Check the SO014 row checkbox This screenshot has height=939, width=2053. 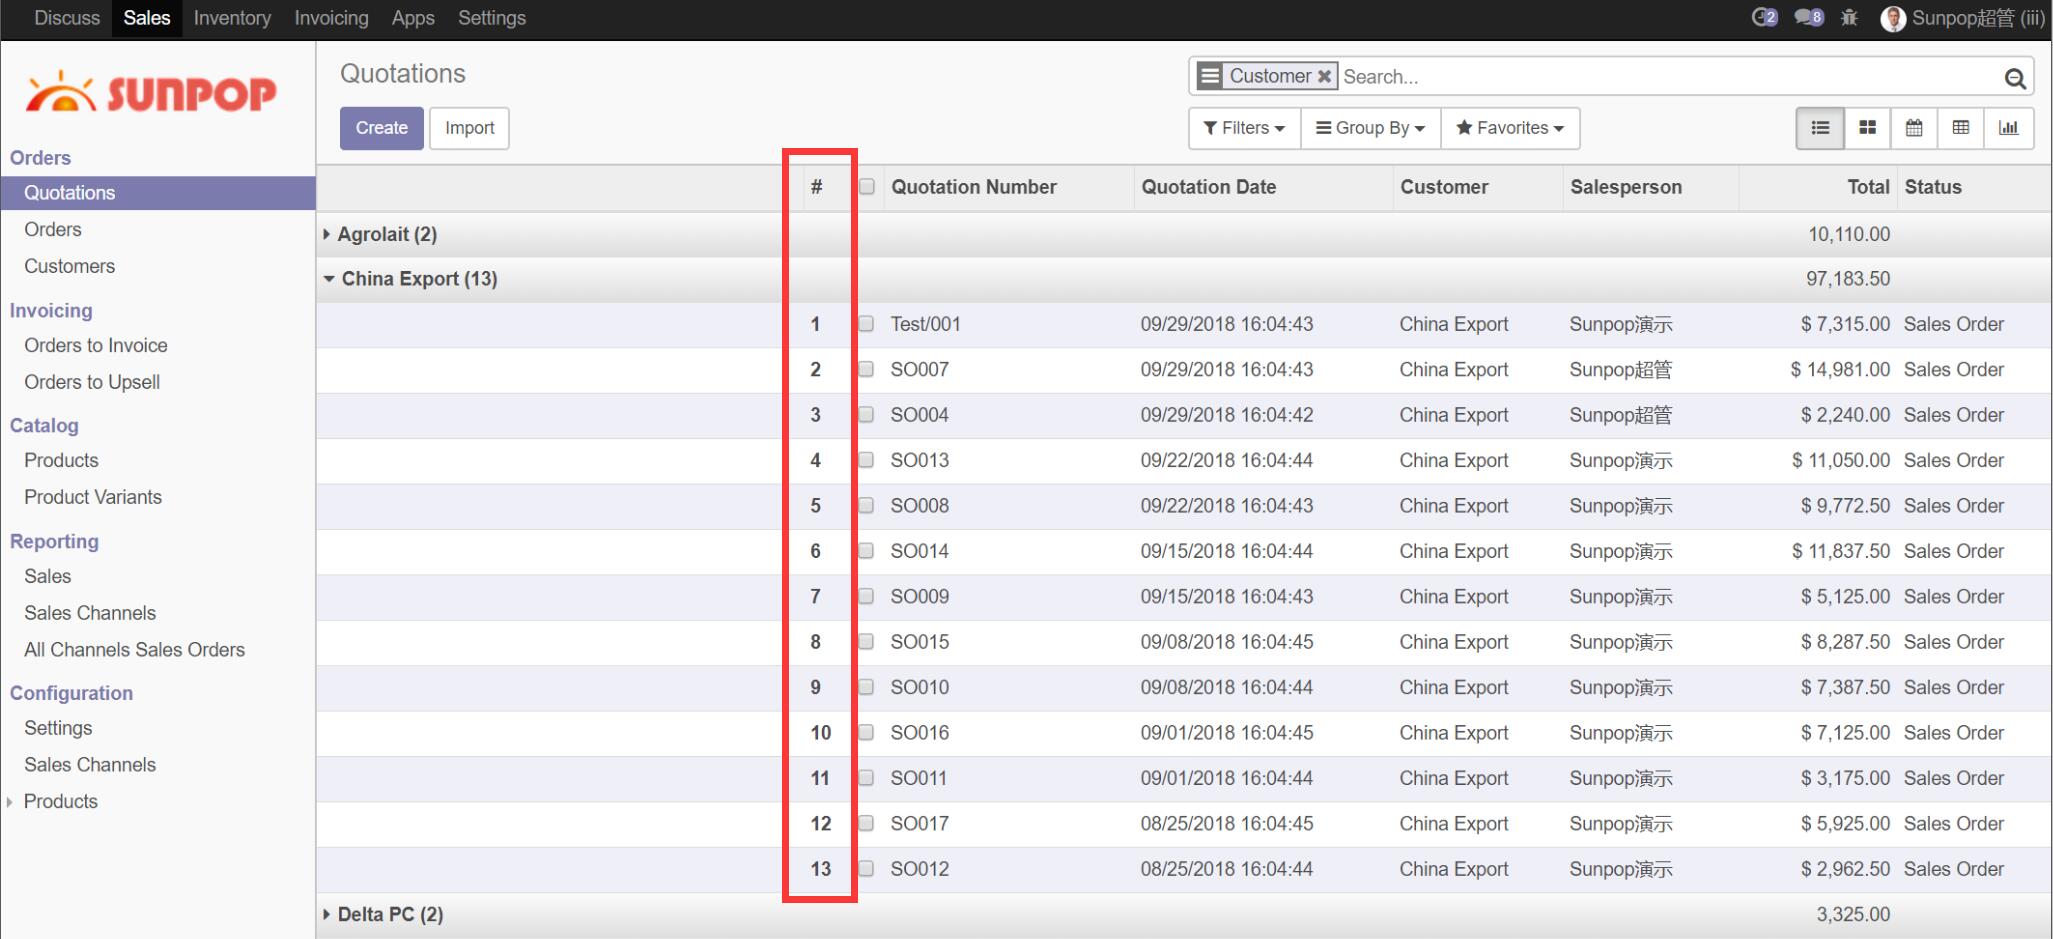tap(867, 551)
